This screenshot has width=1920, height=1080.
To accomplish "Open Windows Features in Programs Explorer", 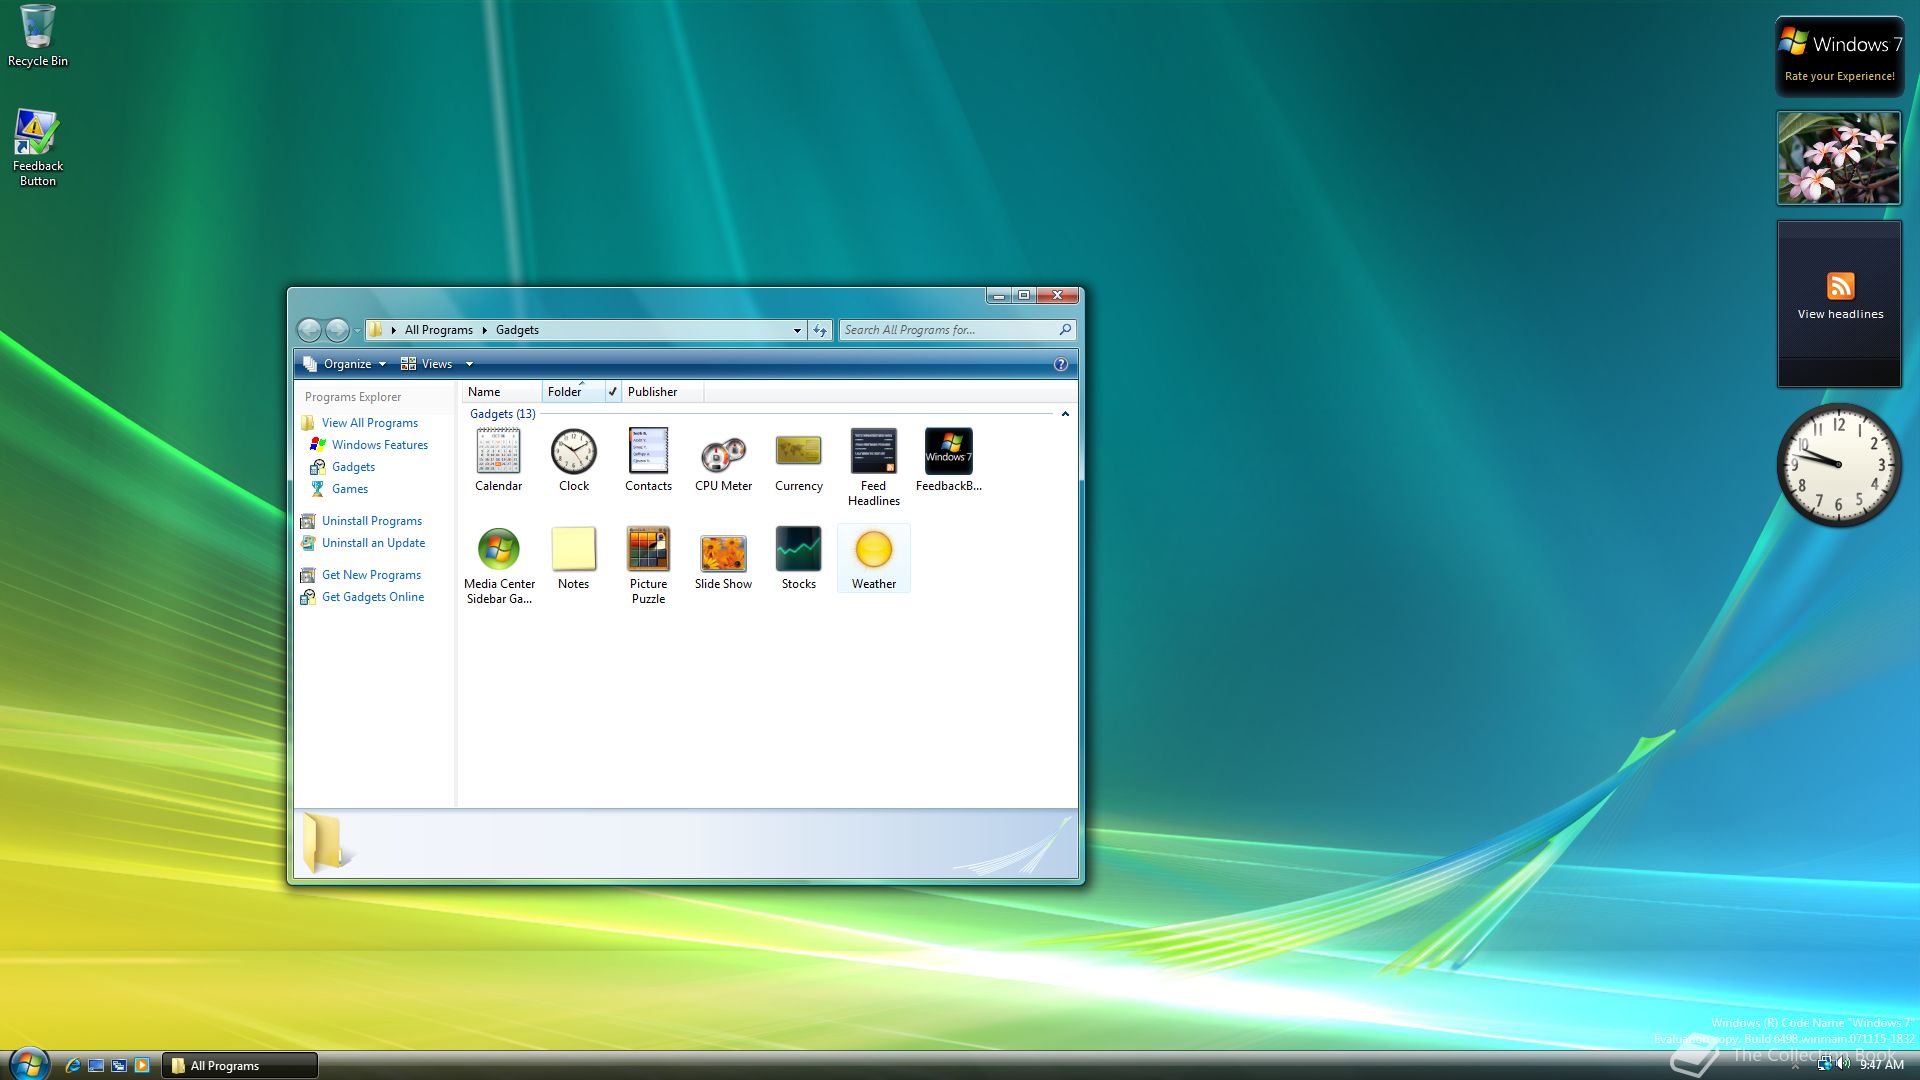I will click(x=380, y=445).
